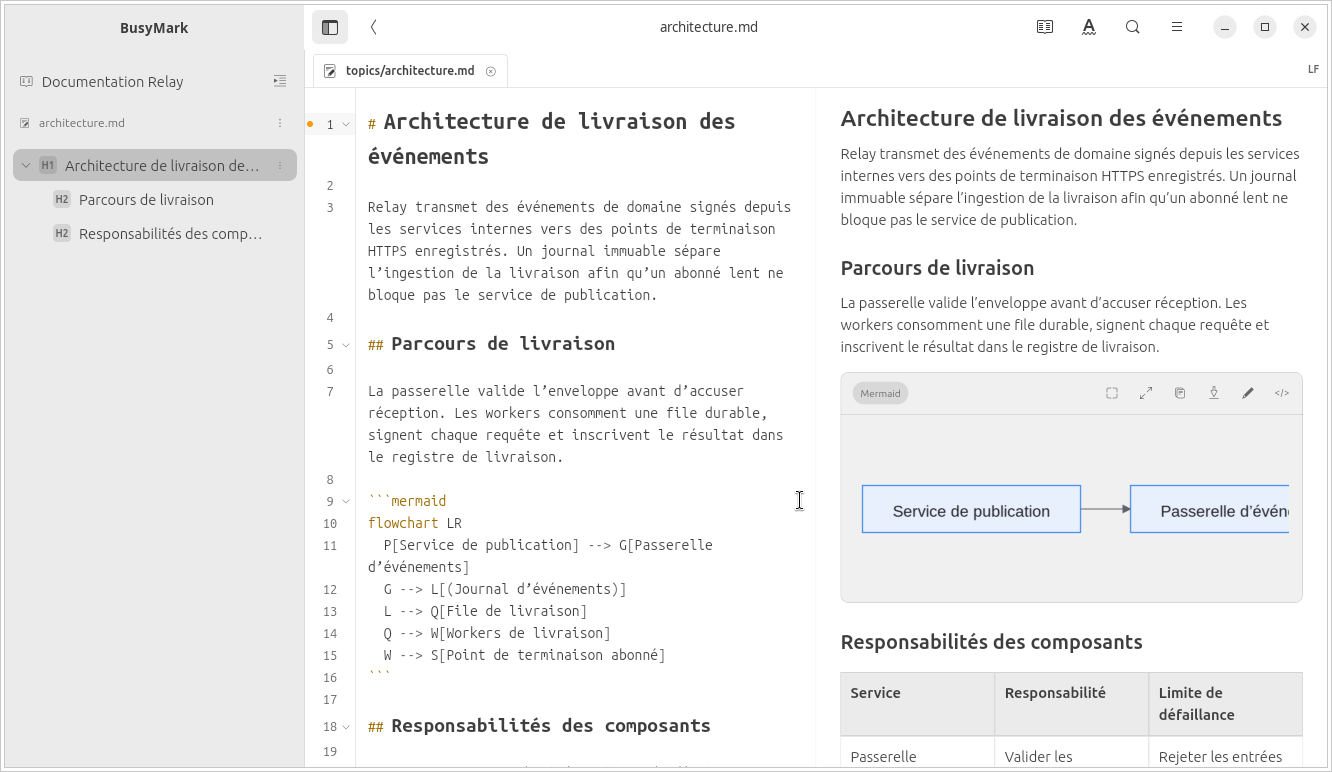Click the H1 badge in the outline
This screenshot has height=772, width=1332.
pyautogui.click(x=48, y=165)
